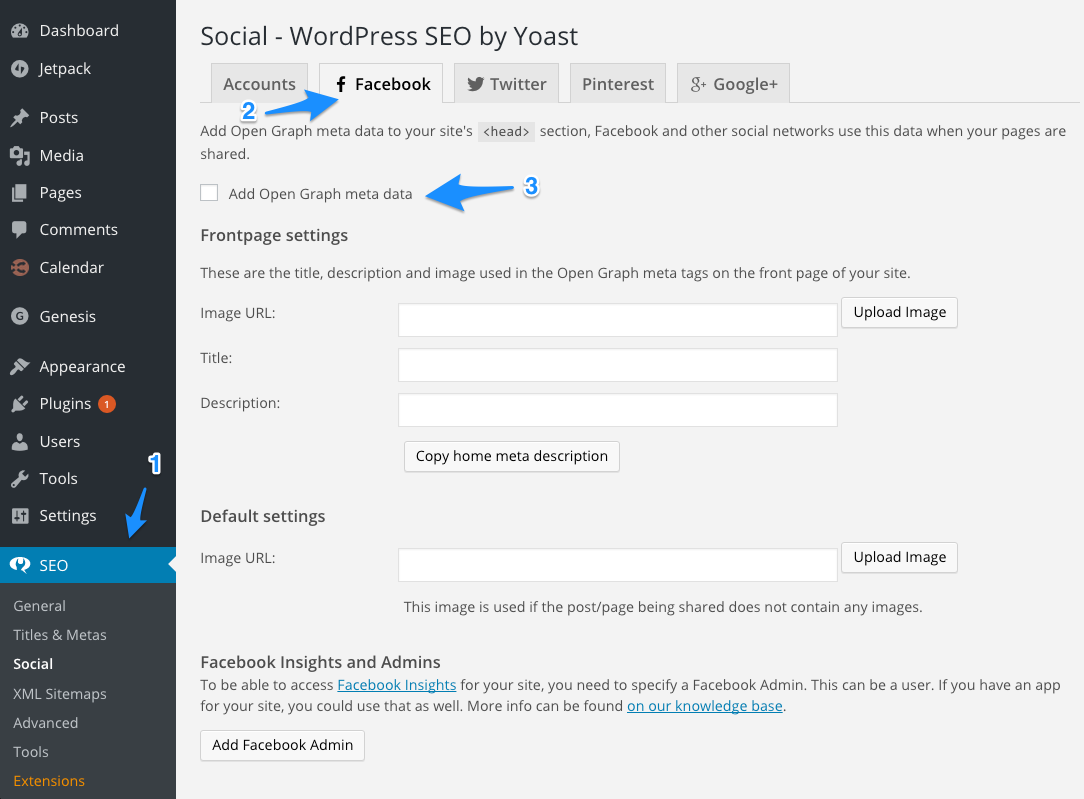This screenshot has height=799, width=1084.
Task: Click the Genesis G icon
Action: click(20, 317)
